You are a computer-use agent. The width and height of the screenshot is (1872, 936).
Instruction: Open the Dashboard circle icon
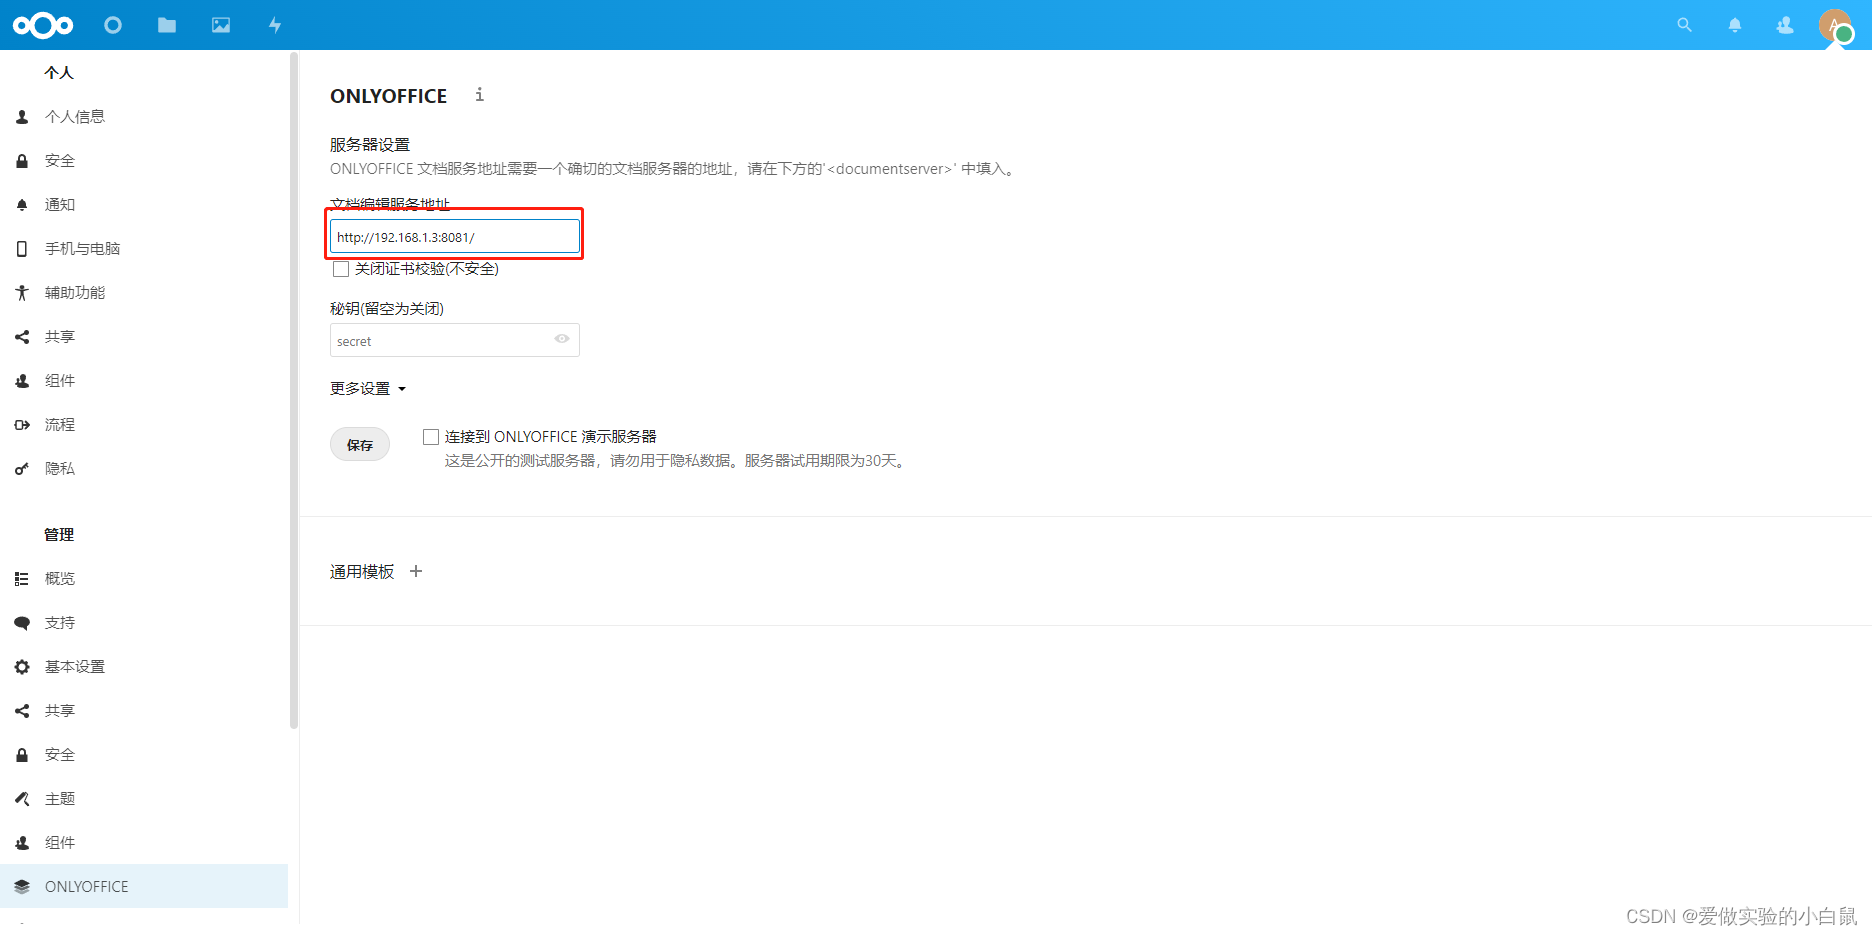pyautogui.click(x=113, y=25)
